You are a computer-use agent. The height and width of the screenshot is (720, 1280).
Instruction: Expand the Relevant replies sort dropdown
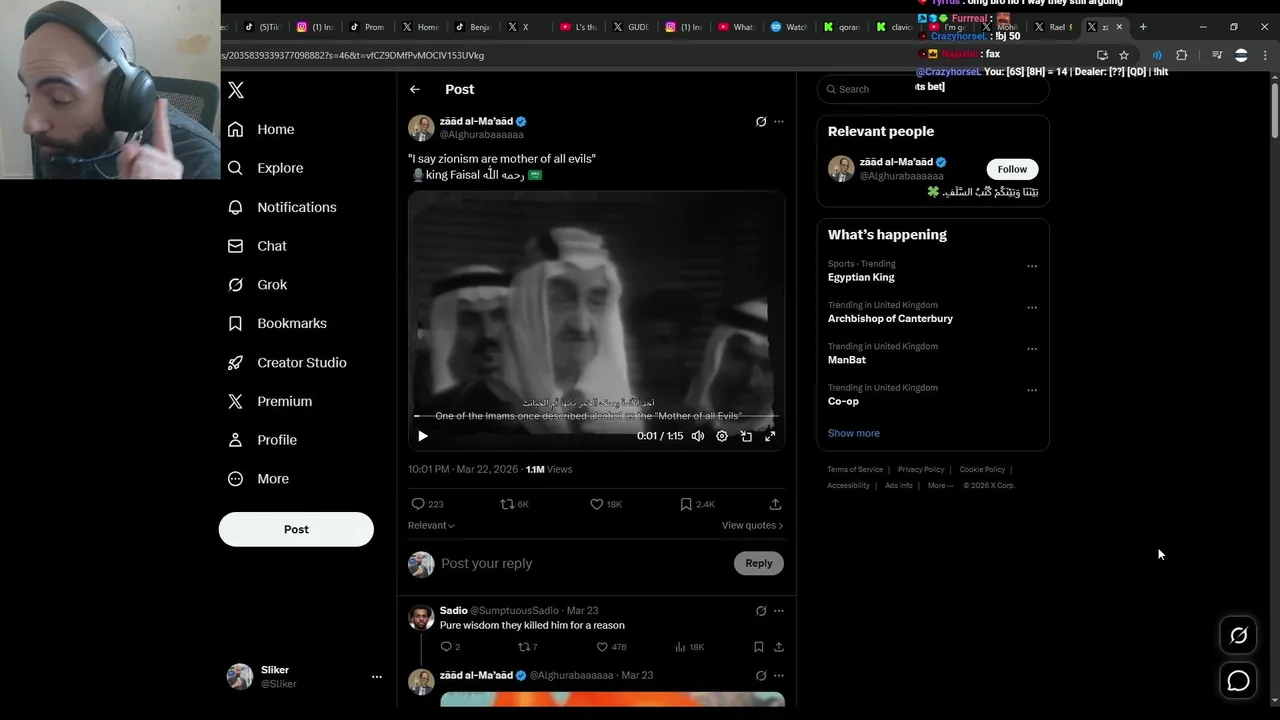click(431, 525)
